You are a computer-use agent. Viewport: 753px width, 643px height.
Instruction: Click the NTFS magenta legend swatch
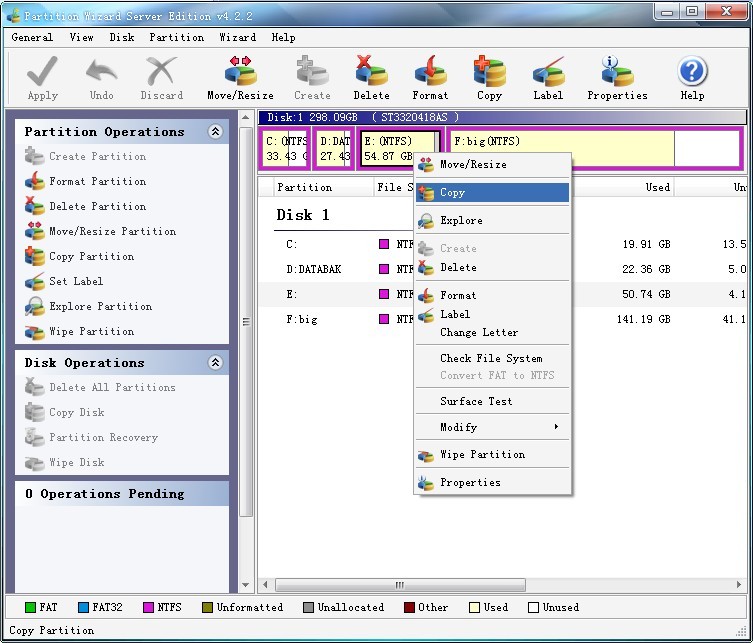tap(148, 607)
